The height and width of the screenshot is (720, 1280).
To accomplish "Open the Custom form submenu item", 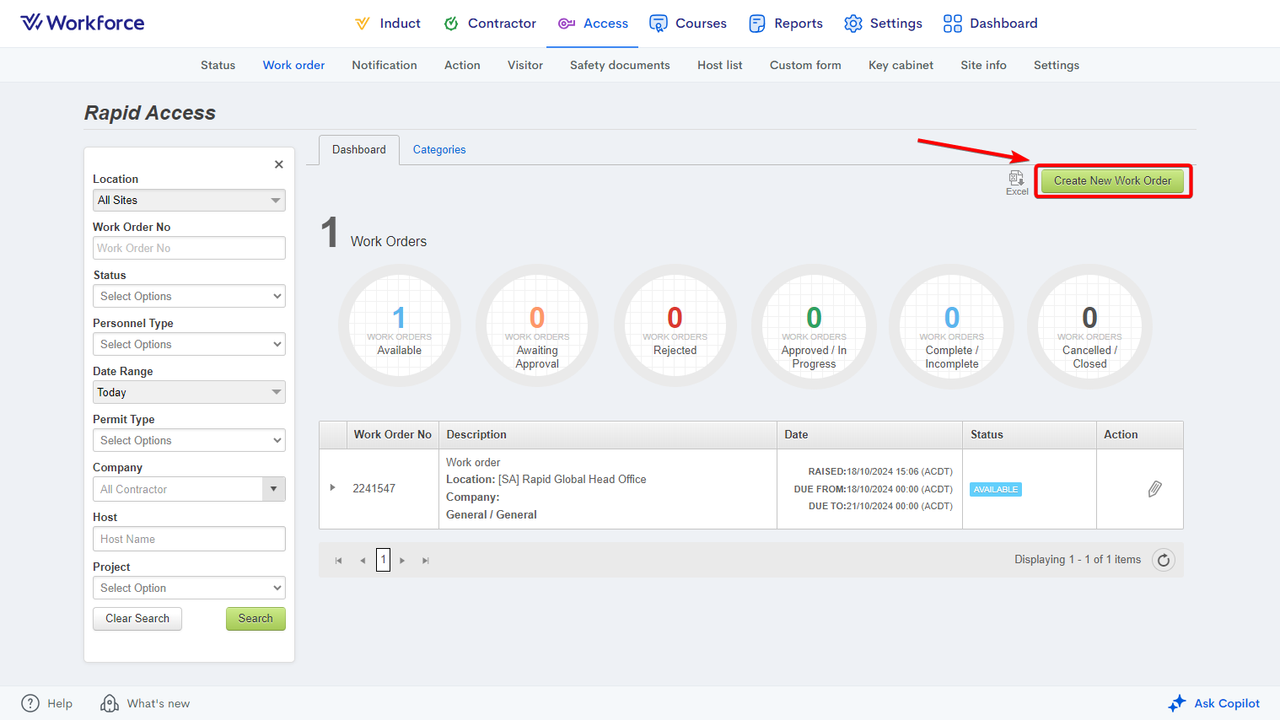I will point(805,65).
